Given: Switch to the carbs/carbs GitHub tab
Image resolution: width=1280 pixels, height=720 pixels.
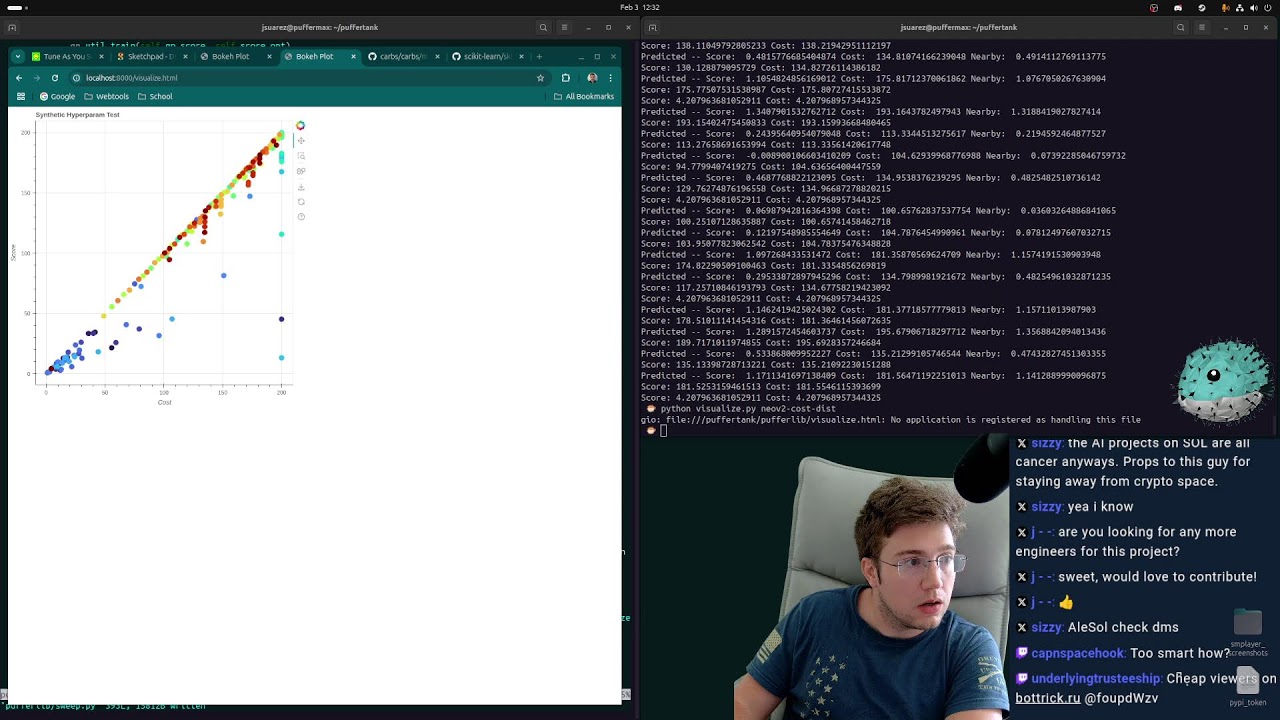Looking at the screenshot, I should [403, 56].
